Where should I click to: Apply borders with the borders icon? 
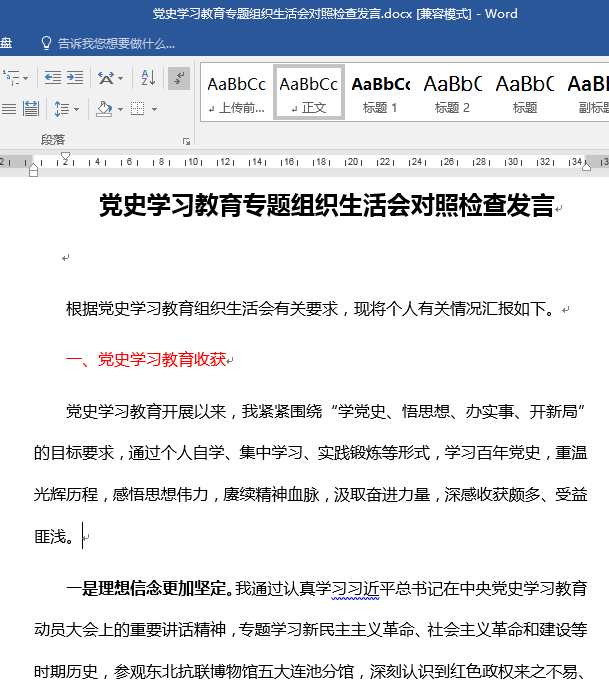click(x=137, y=109)
